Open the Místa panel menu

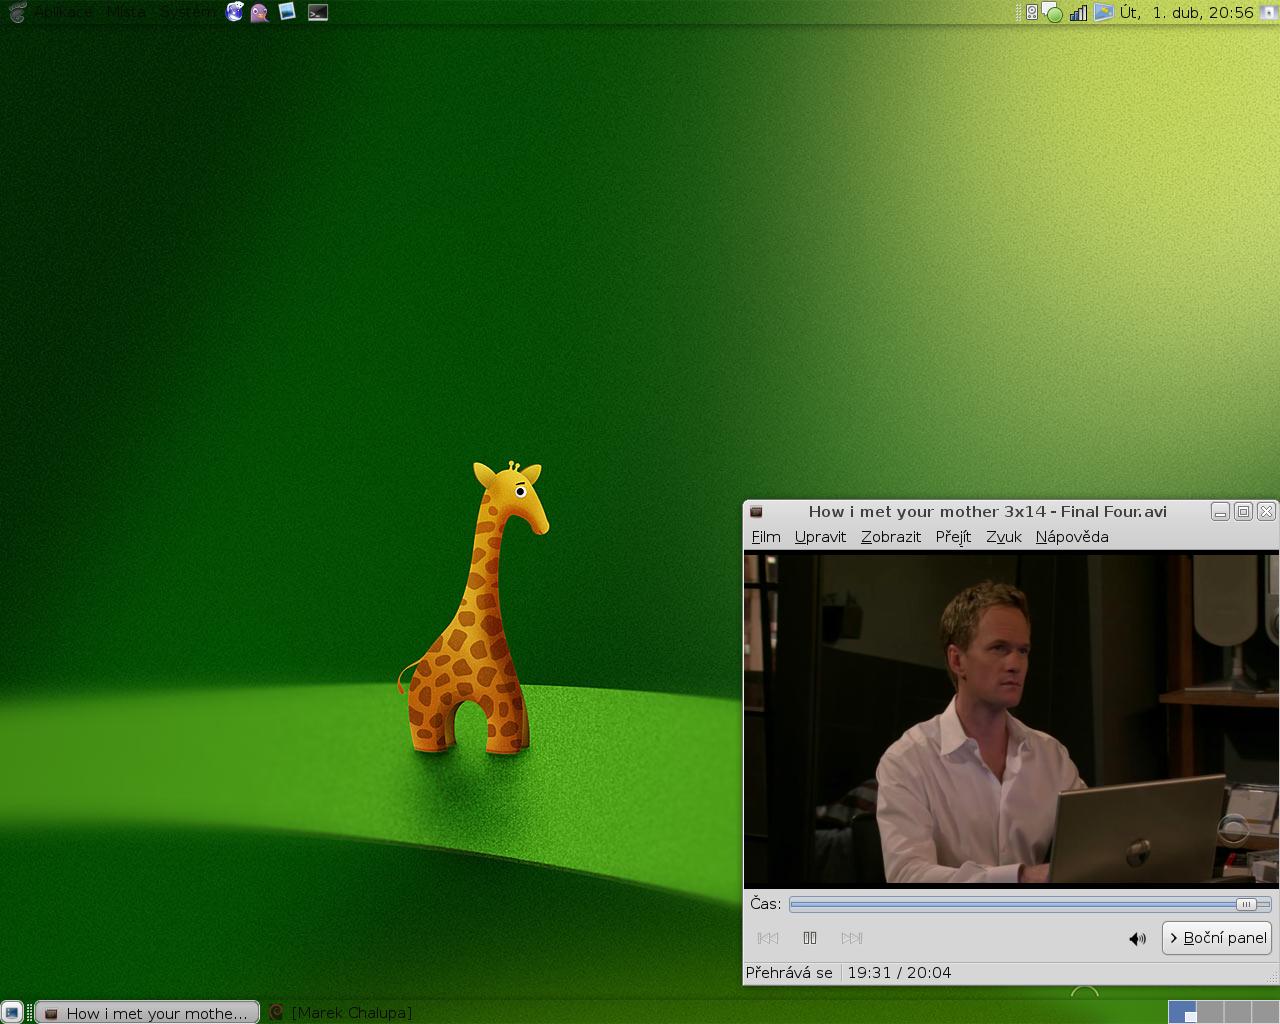click(126, 12)
